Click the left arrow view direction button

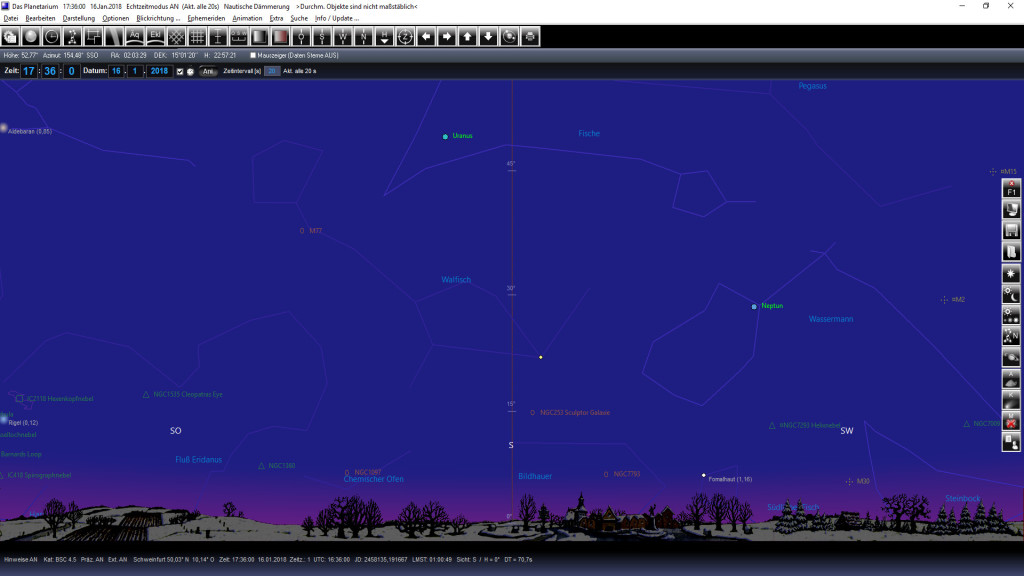coord(426,37)
